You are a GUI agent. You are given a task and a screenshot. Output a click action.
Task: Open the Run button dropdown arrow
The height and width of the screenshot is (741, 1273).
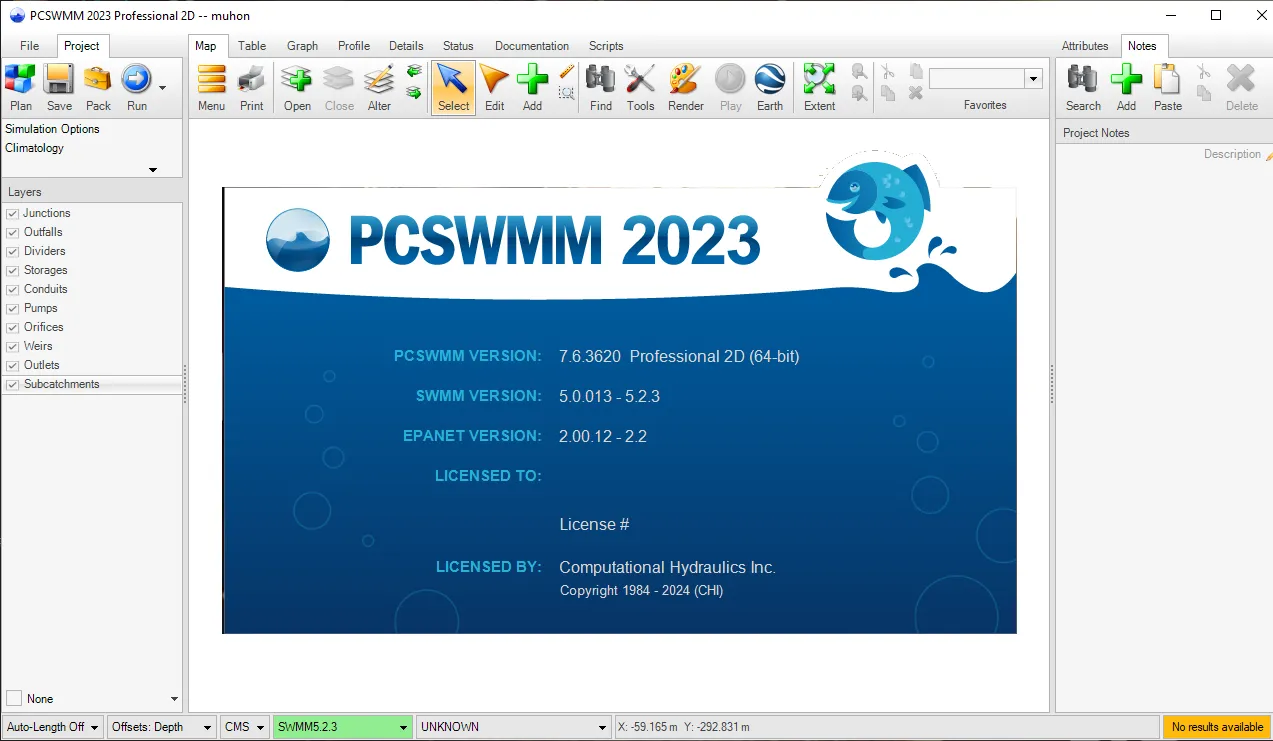click(x=162, y=88)
